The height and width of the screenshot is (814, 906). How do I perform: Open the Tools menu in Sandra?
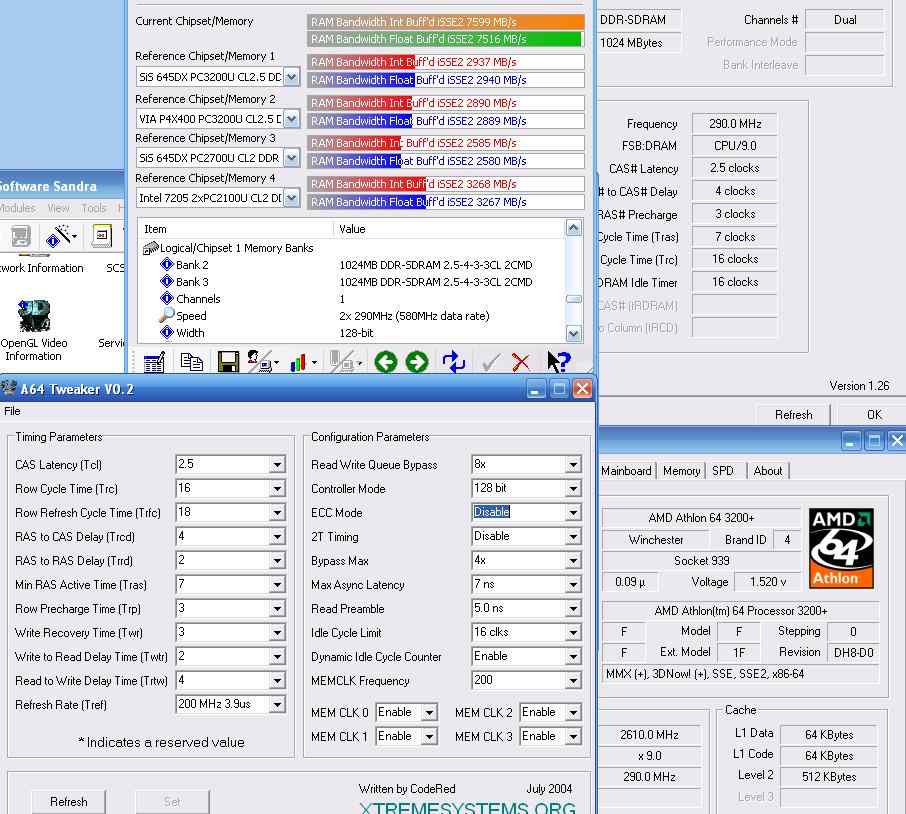point(94,208)
